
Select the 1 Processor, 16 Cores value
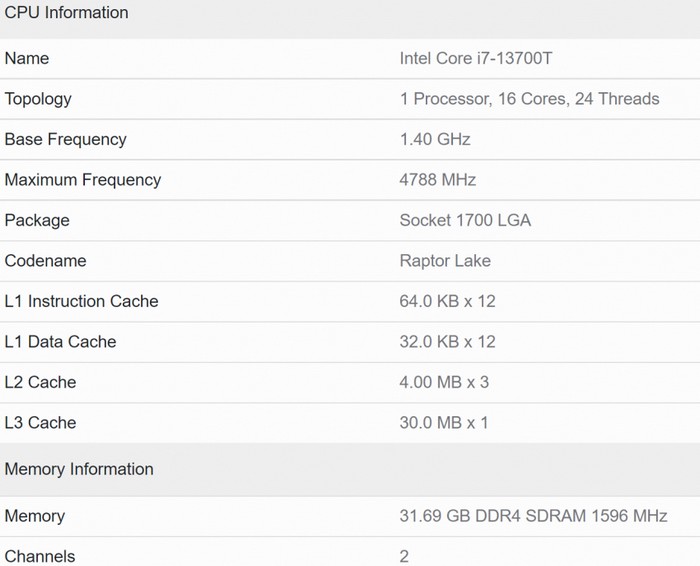529,99
